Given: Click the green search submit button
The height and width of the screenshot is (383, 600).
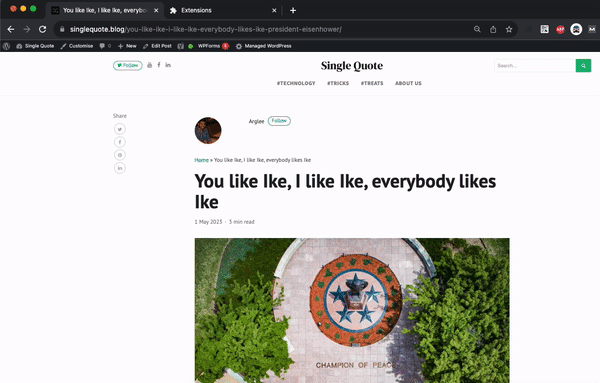Looking at the screenshot, I should coord(583,65).
